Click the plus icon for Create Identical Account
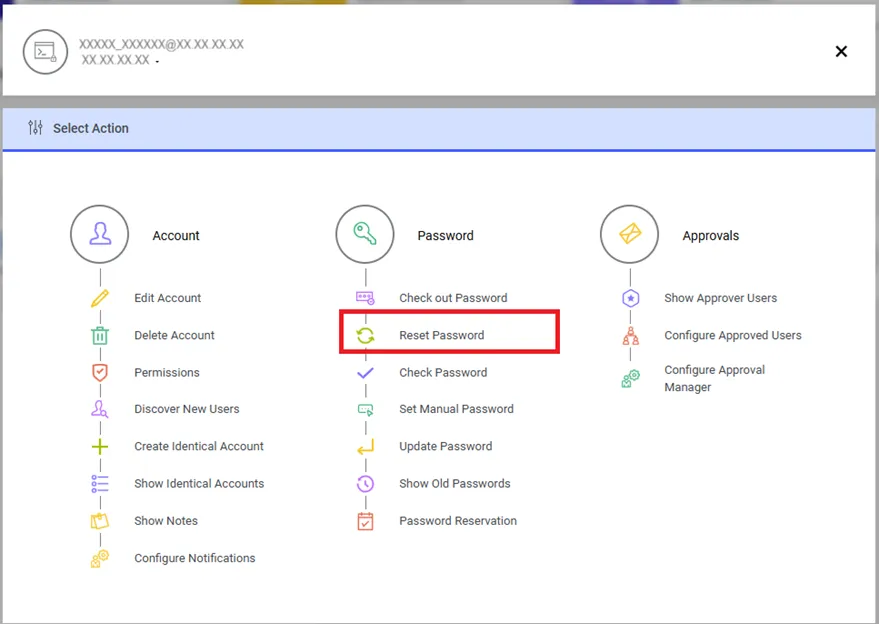This screenshot has height=624, width=879. 100,447
